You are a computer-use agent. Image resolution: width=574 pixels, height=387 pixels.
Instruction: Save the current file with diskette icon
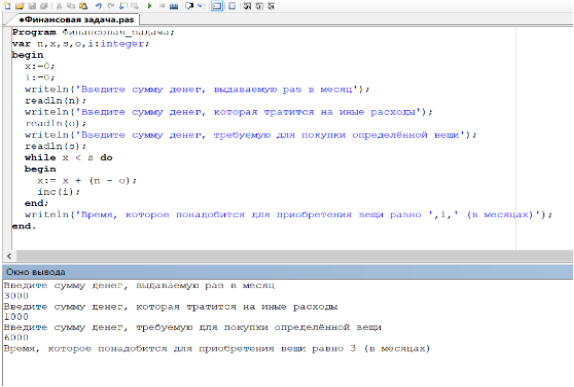32,6
